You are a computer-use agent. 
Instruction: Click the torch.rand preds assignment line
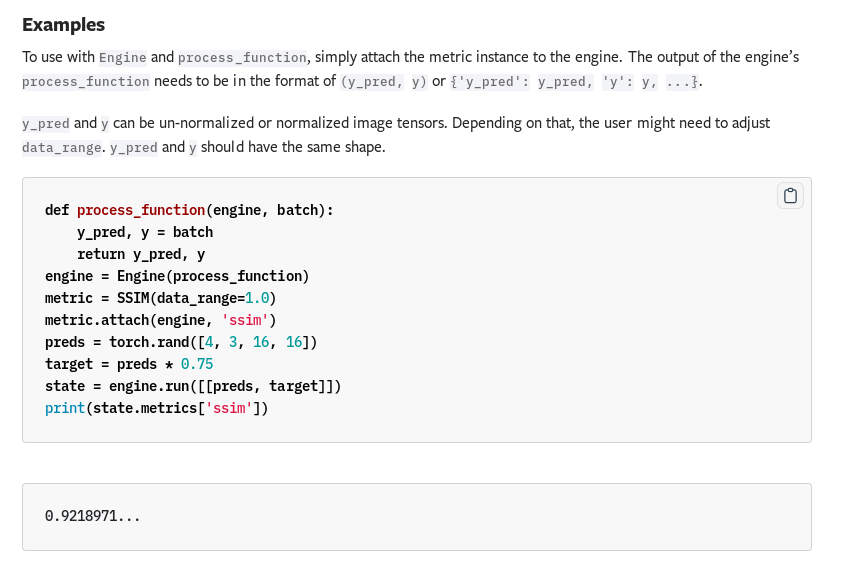tap(181, 342)
